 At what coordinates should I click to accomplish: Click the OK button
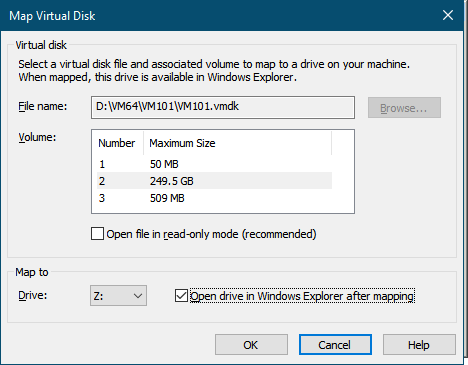pos(251,345)
